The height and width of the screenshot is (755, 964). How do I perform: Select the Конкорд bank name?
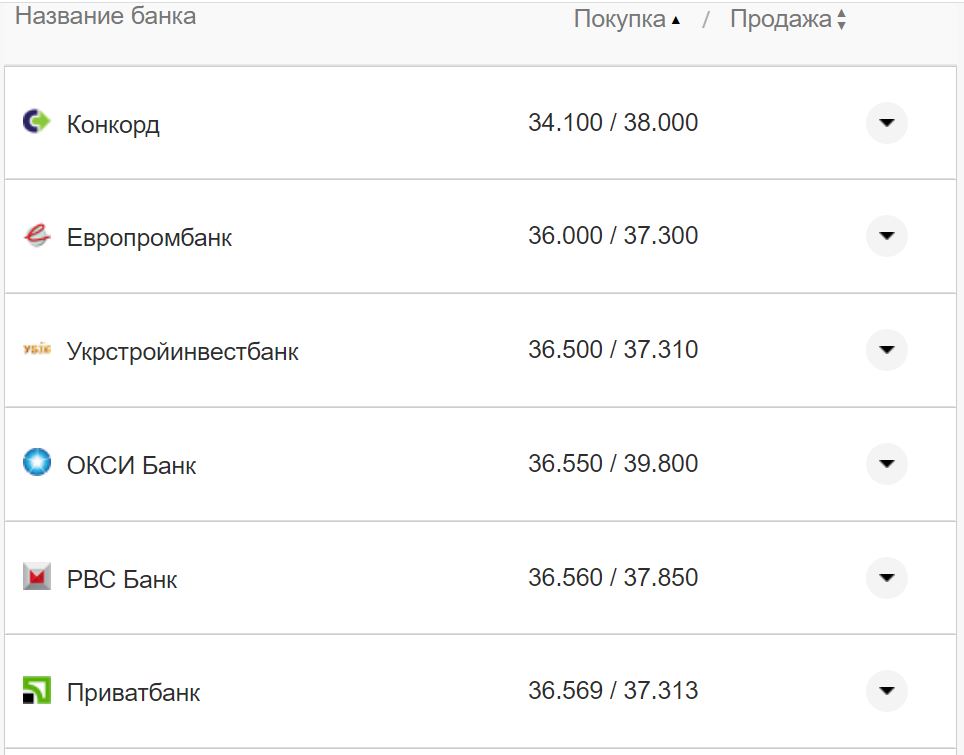tap(113, 125)
